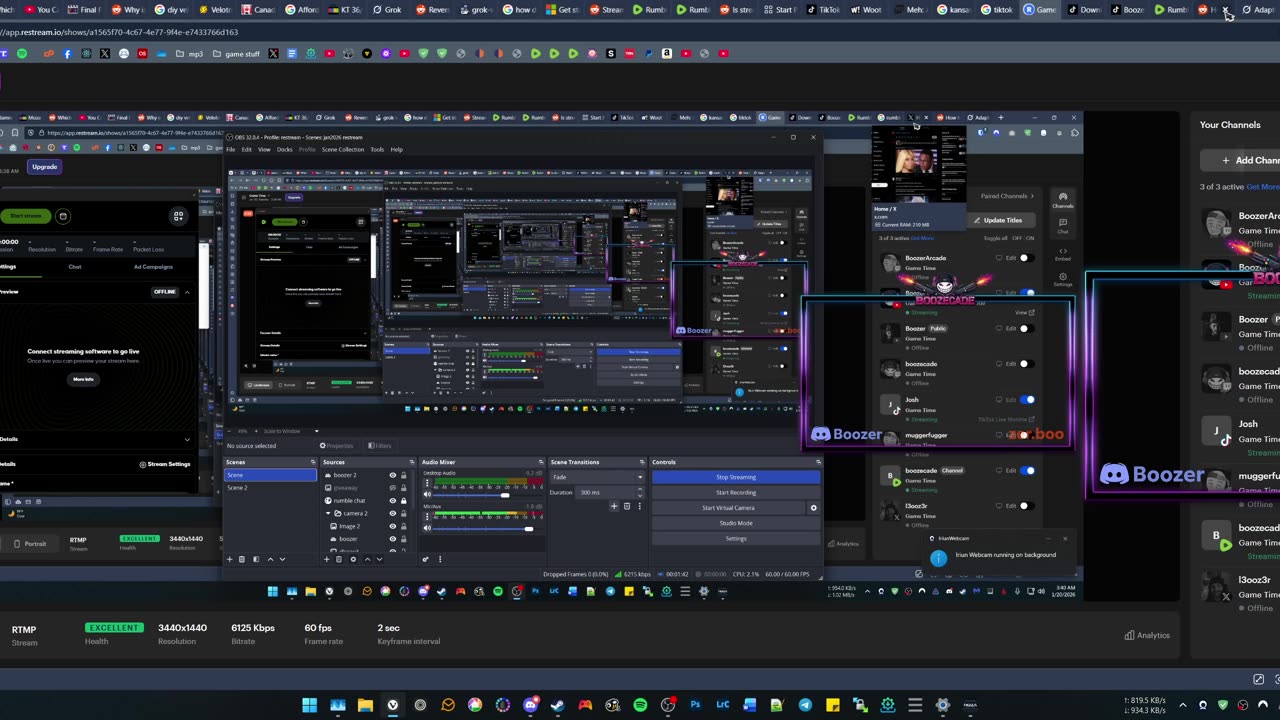Select Scene 2 in Scenes list

pyautogui.click(x=237, y=488)
